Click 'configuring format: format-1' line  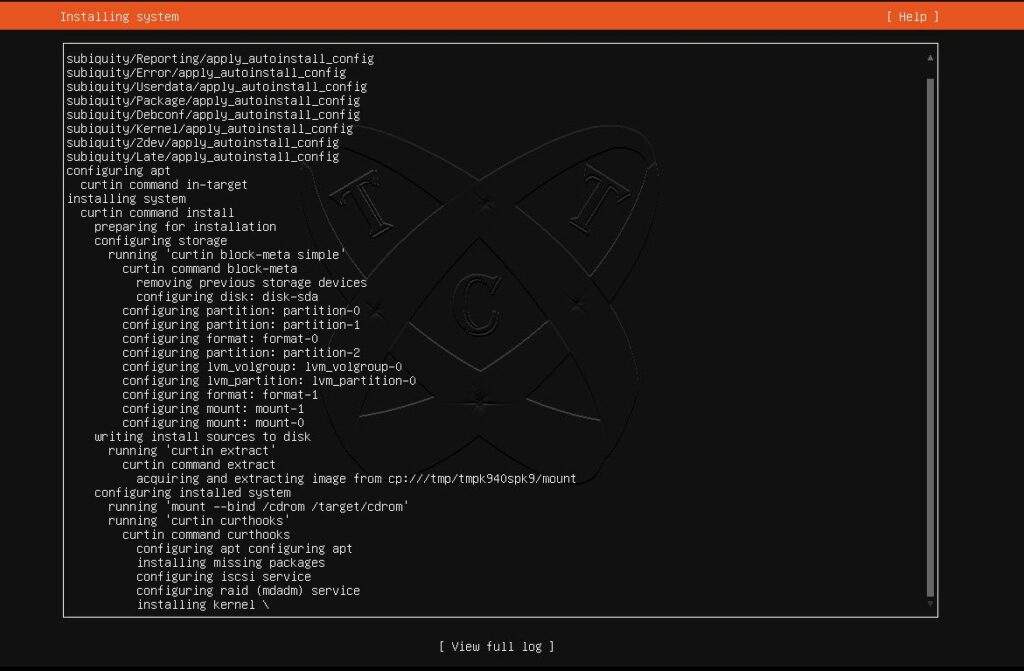(220, 395)
